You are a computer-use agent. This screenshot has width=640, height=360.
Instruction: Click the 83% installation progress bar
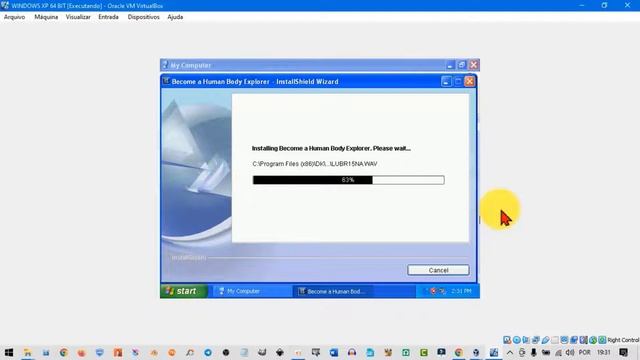[x=348, y=180]
